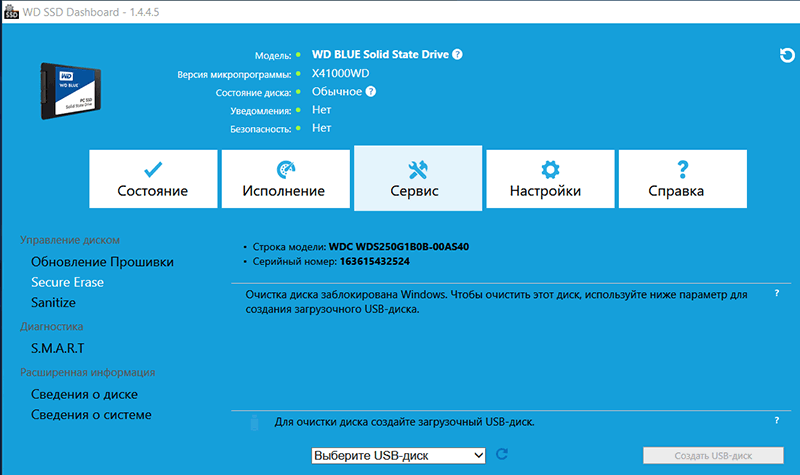Open the Настройки tab

[x=550, y=179]
